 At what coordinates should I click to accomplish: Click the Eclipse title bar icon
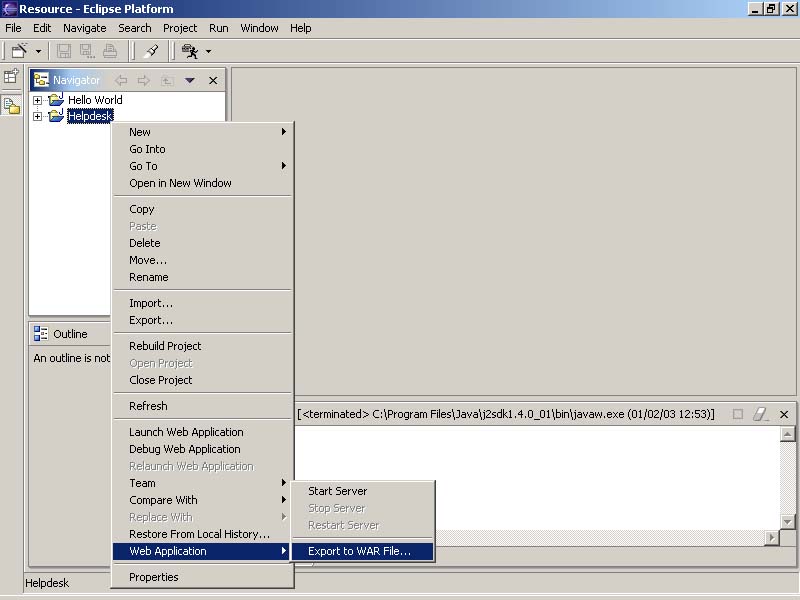9,9
